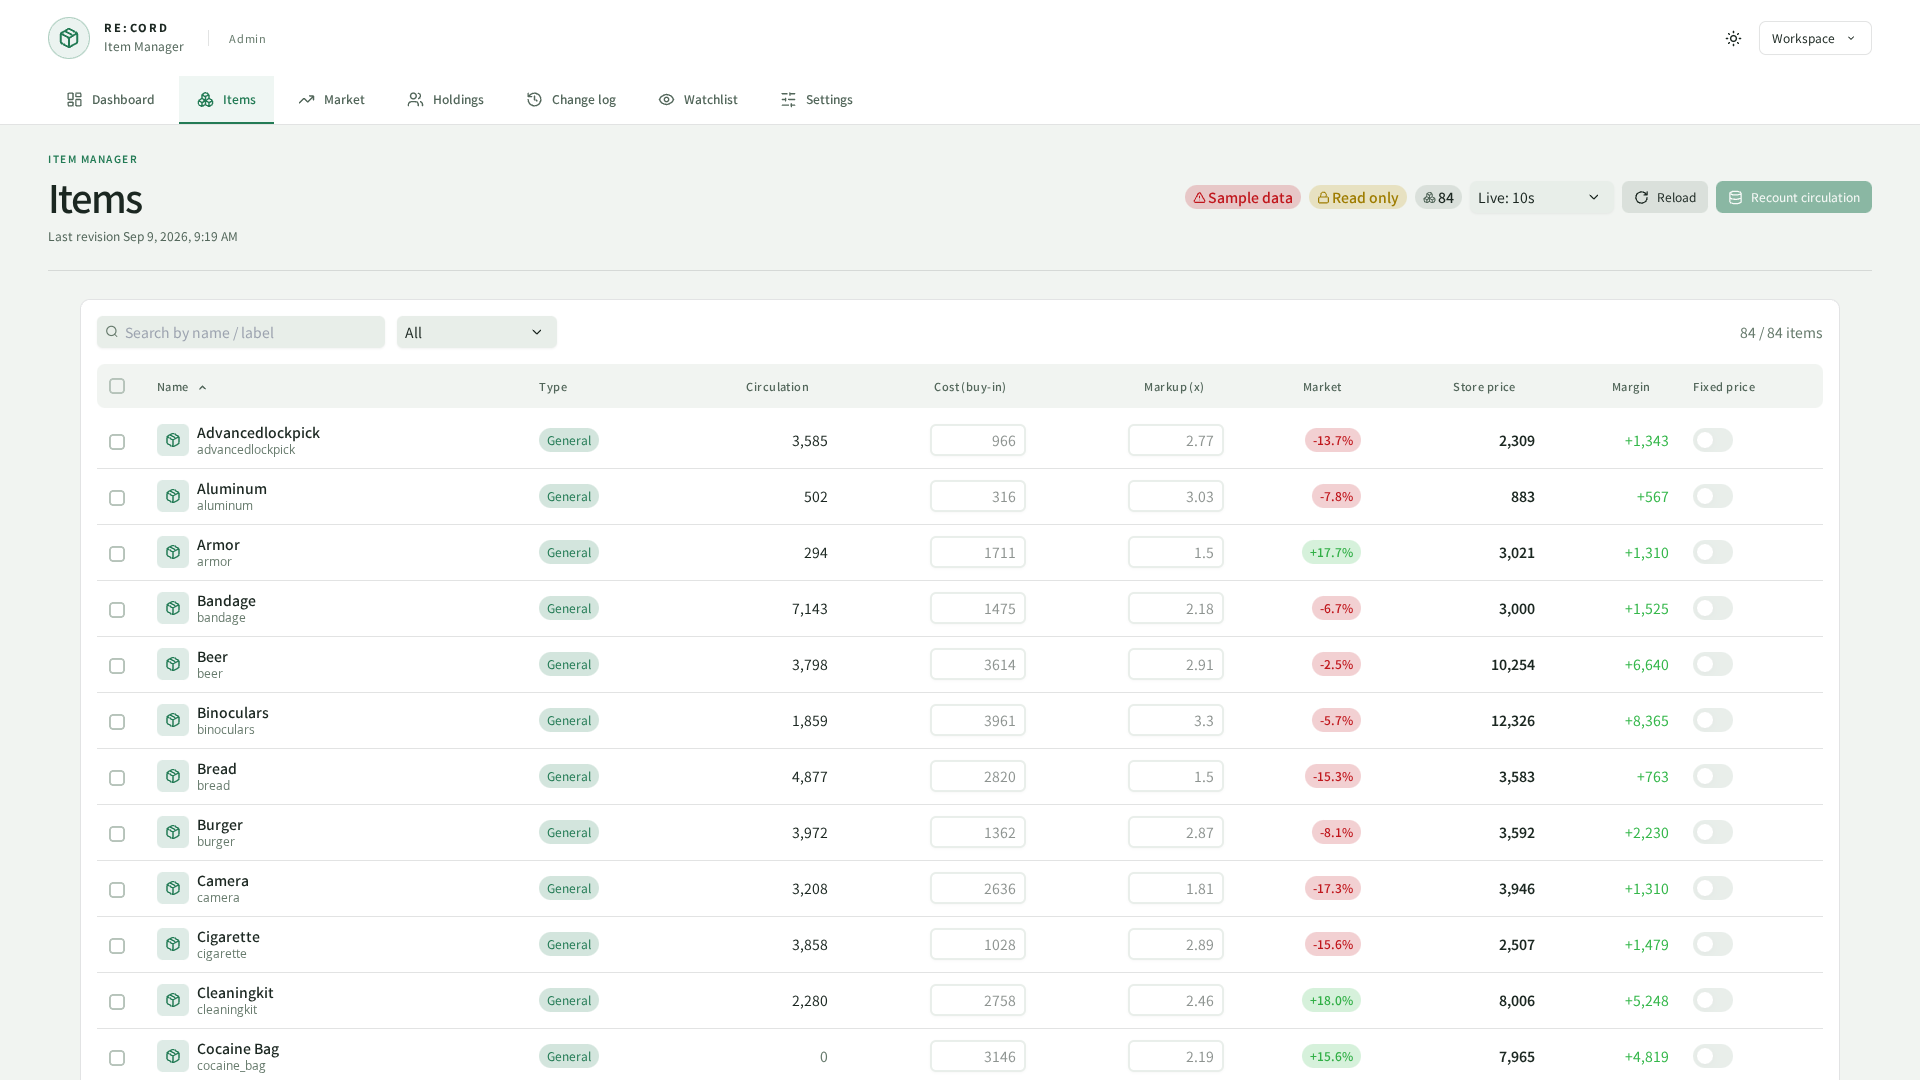Click the Advancedlockpick item cube icon
The width and height of the screenshot is (1920, 1080).
click(x=173, y=440)
